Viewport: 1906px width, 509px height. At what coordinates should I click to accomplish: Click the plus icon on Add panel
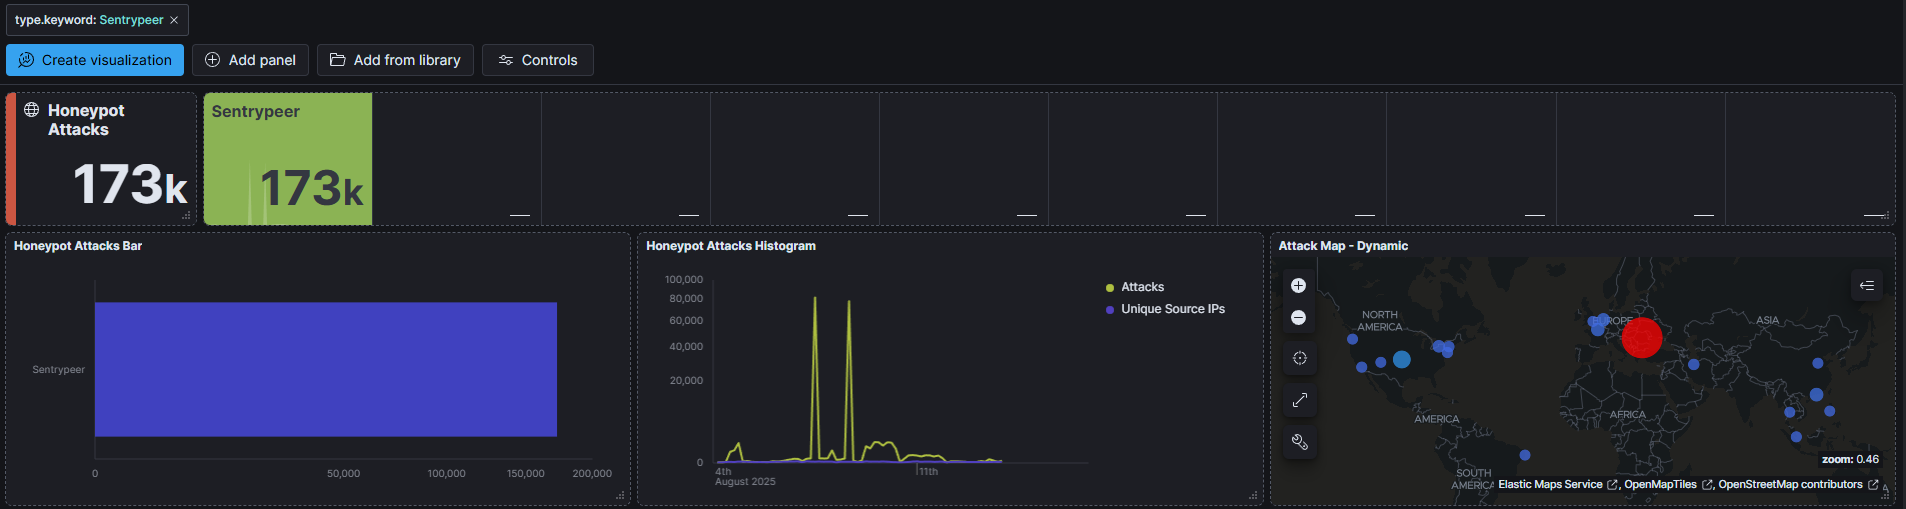tap(212, 60)
